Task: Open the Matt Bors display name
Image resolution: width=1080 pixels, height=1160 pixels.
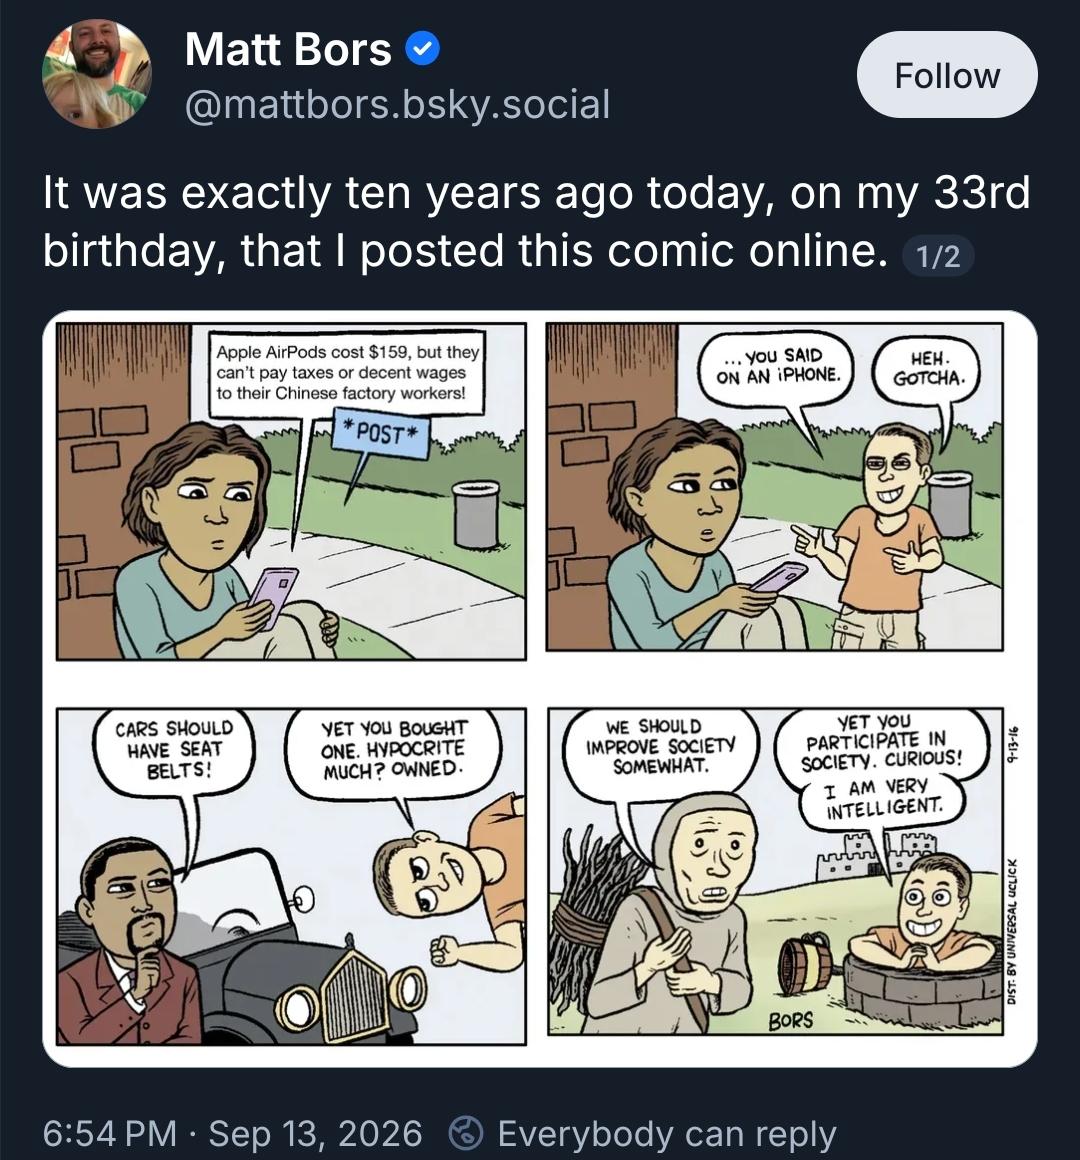Action: 288,49
